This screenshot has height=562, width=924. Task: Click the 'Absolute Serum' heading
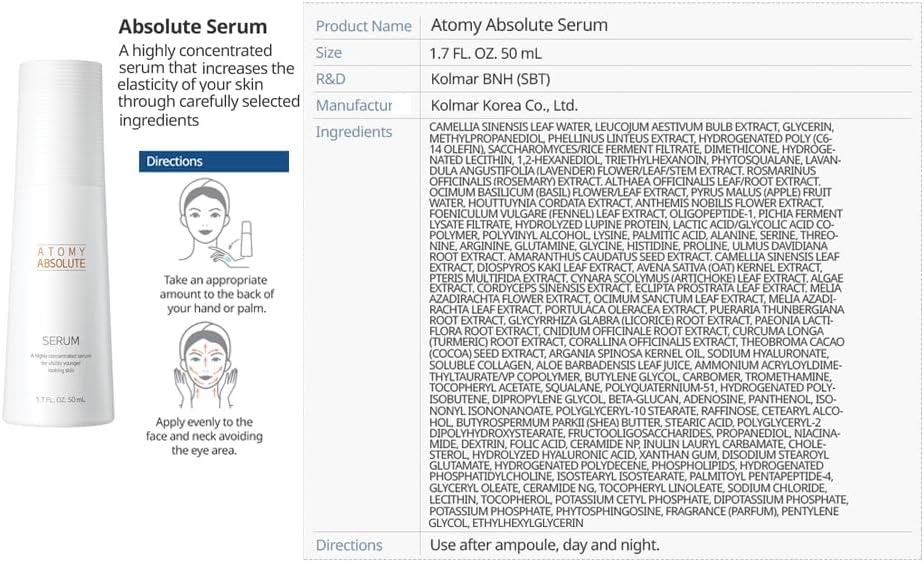(x=193, y=27)
